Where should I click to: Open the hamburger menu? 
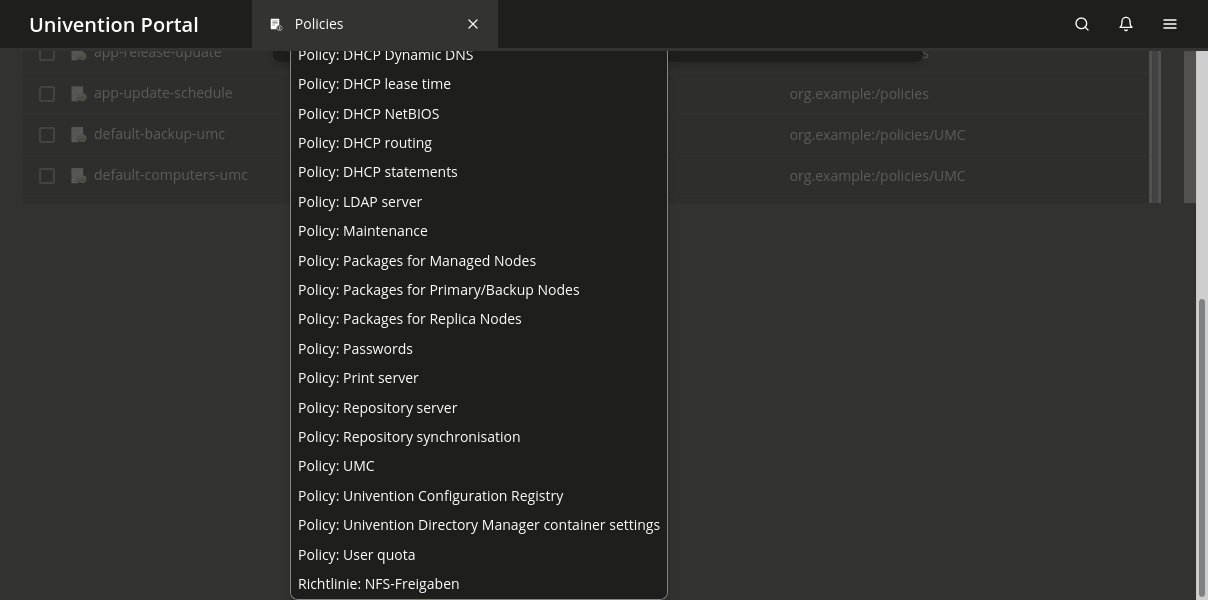[1170, 24]
